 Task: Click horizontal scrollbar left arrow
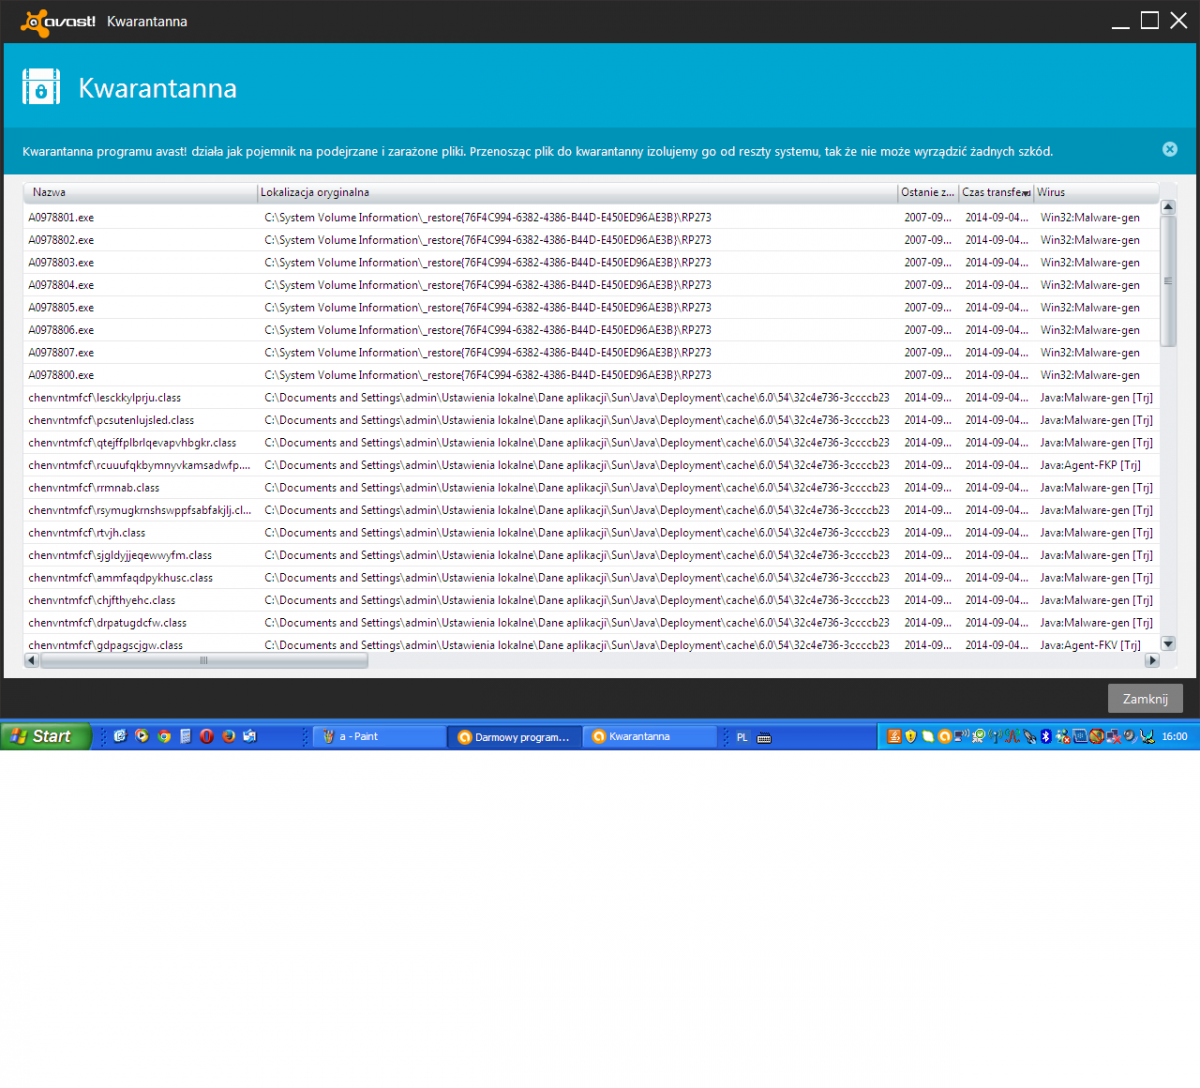click(31, 660)
